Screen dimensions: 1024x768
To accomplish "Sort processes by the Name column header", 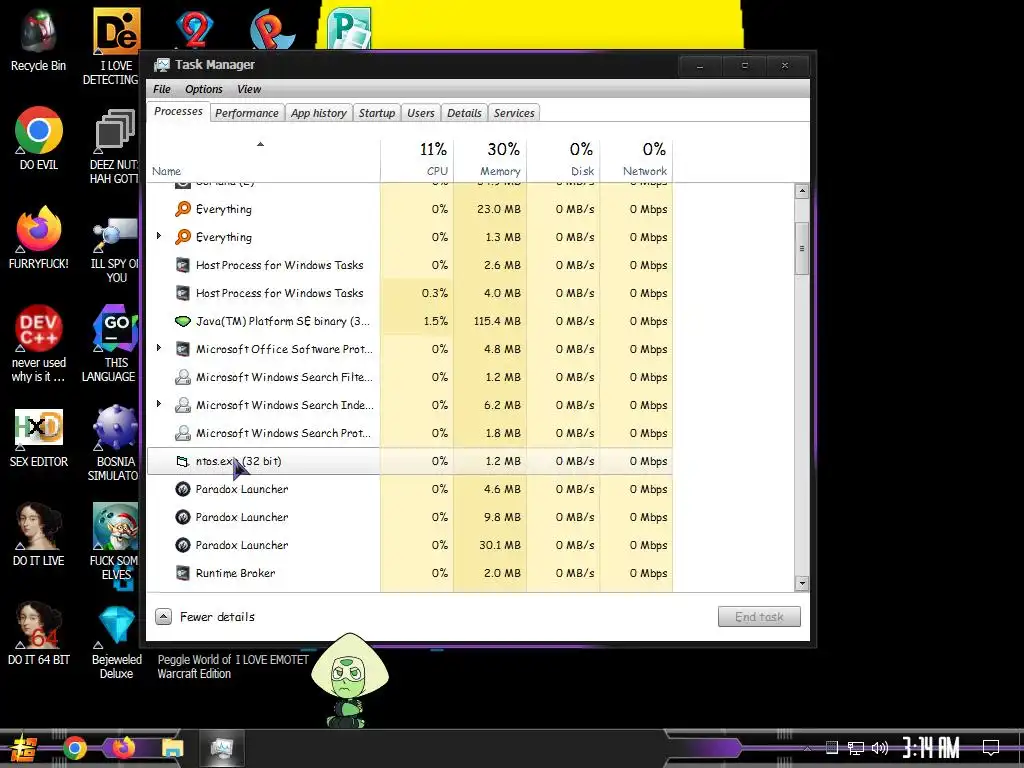I will (263, 160).
